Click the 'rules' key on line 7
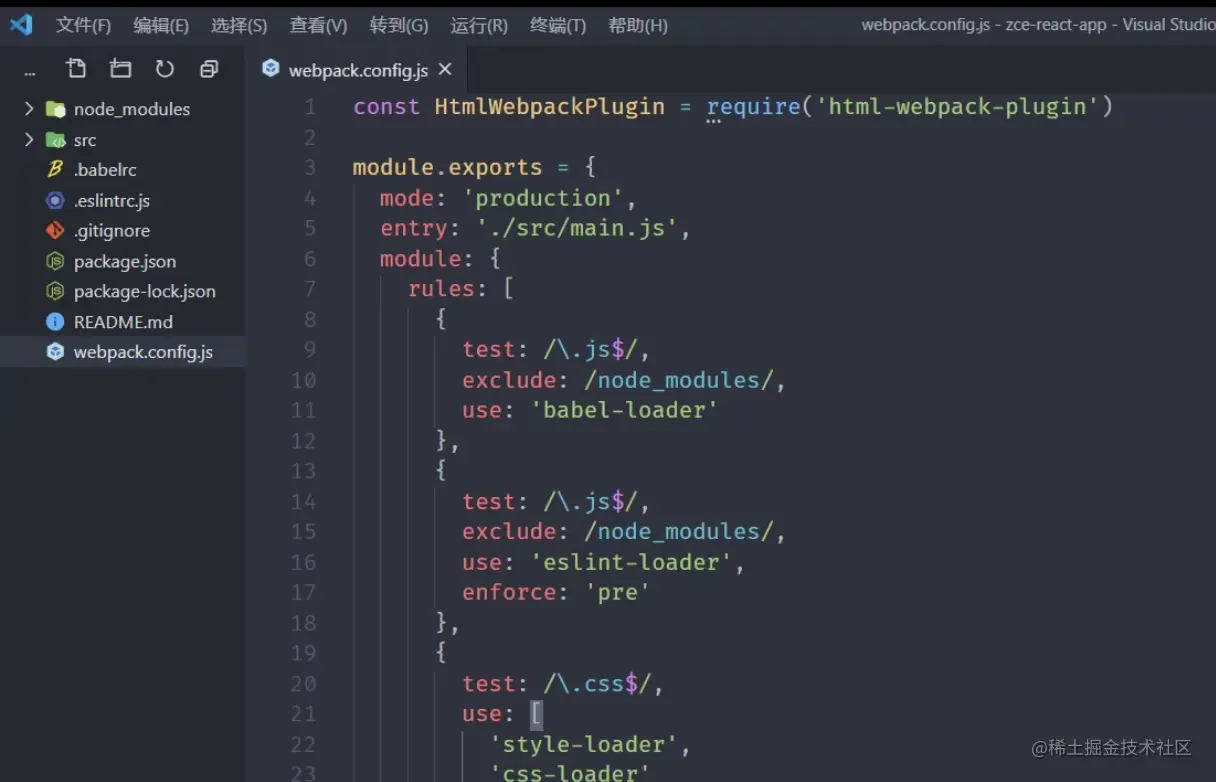The height and width of the screenshot is (782, 1216). pyautogui.click(x=441, y=289)
